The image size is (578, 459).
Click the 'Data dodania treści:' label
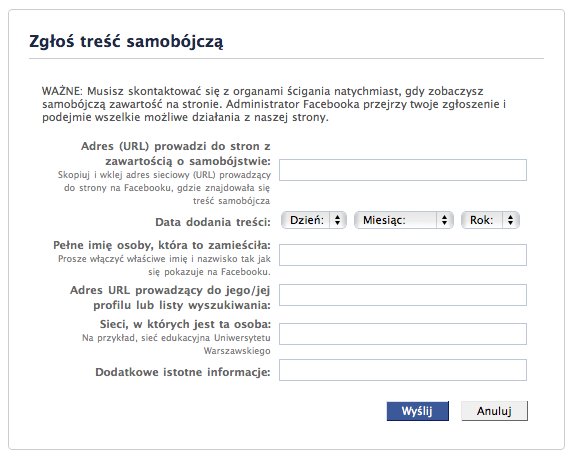(213, 222)
